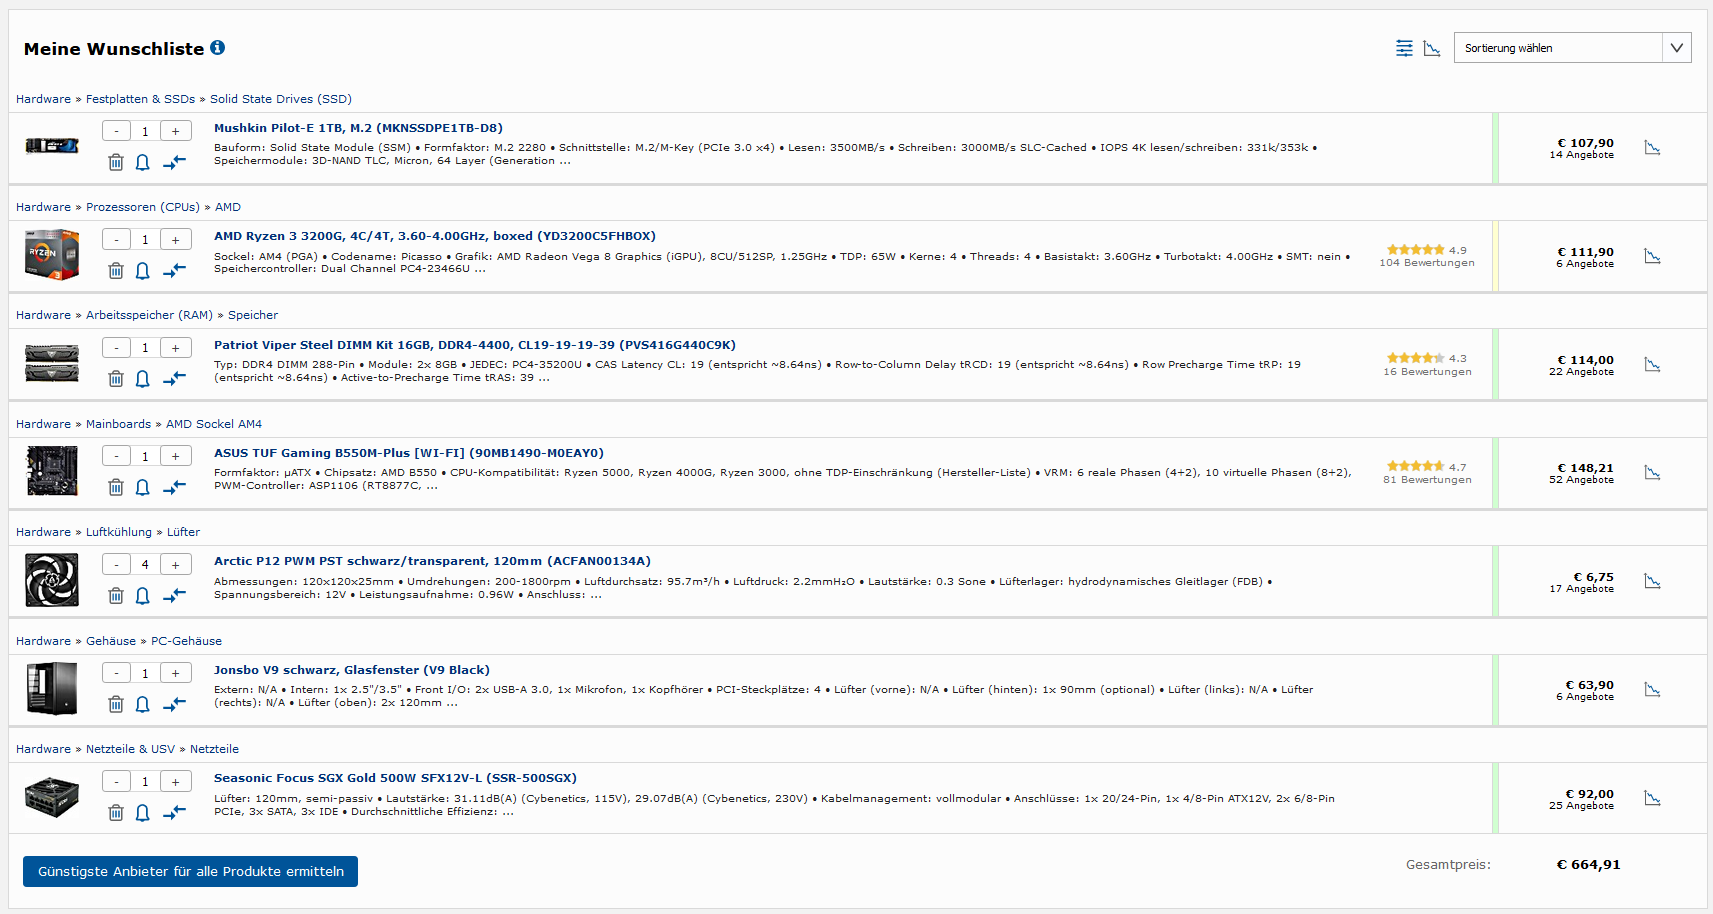
Task: Decrease quantity of Mushkin Pilot-E with minus
Action: click(116, 131)
